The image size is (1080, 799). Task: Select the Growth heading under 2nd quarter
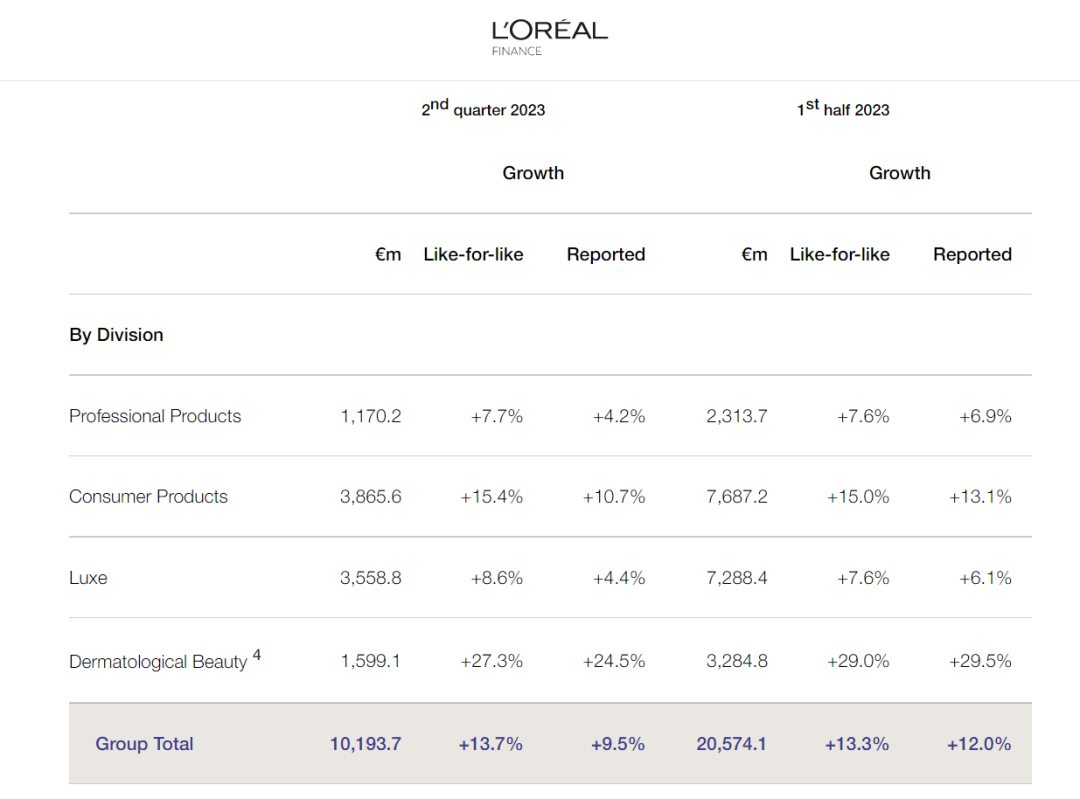point(533,173)
